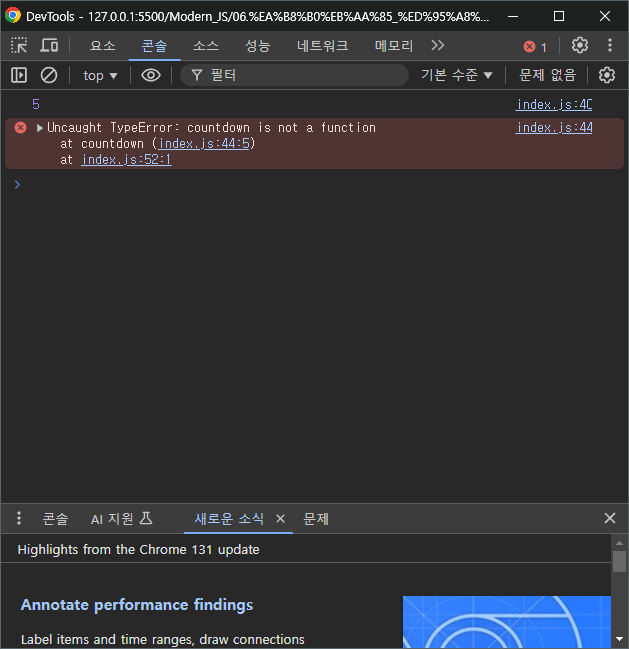This screenshot has height=649, width=629.
Task: Open the three-dot customize DevTools menu
Action: (610, 45)
